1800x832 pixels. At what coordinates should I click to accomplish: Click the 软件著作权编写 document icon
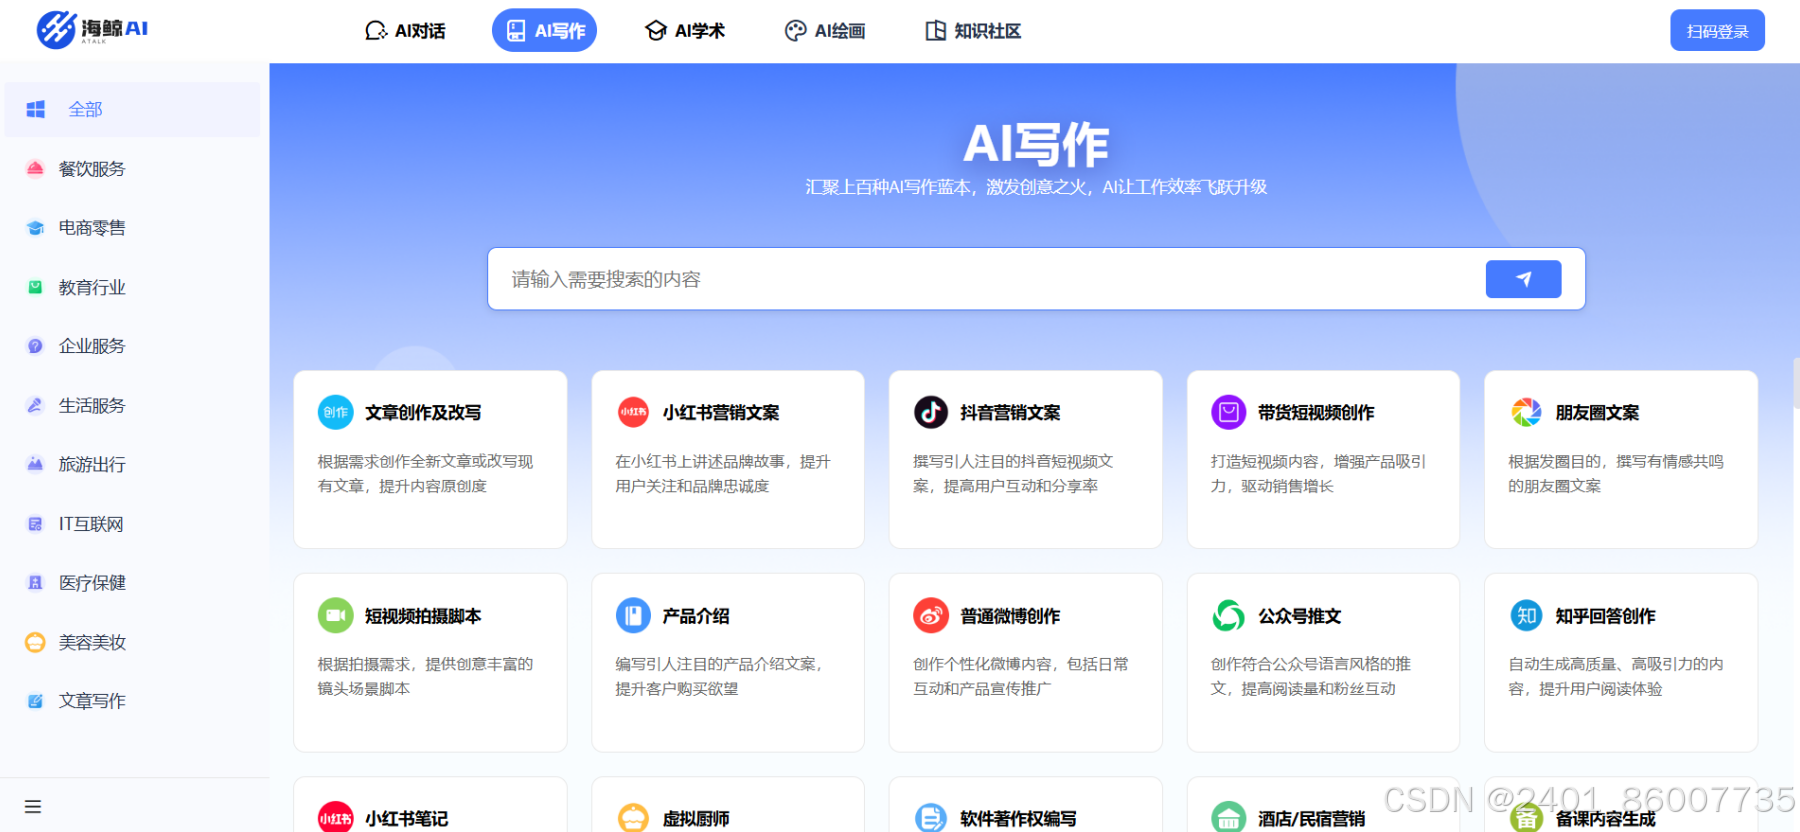(x=931, y=817)
